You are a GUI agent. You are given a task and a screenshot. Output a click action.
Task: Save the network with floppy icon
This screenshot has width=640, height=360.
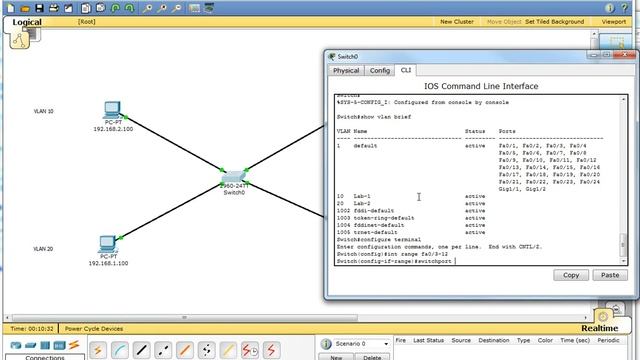pos(39,8)
